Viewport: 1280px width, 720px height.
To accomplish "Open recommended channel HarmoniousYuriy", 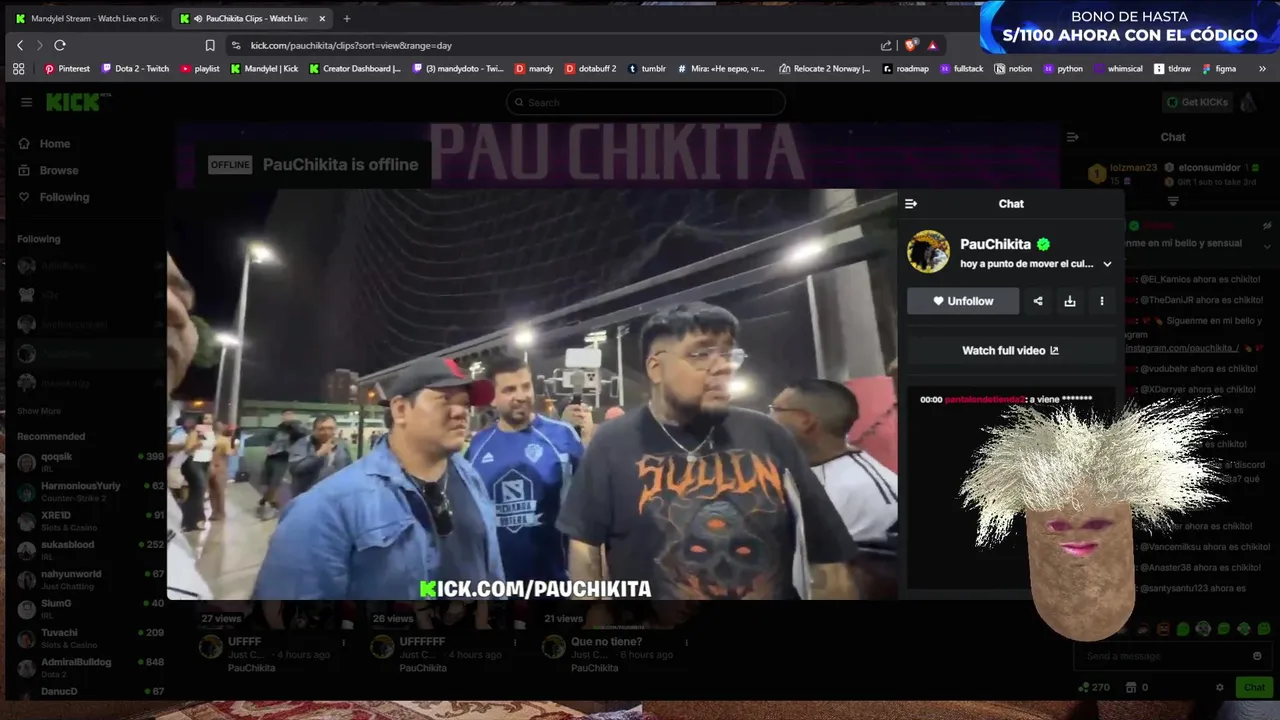I will pyautogui.click(x=90, y=491).
